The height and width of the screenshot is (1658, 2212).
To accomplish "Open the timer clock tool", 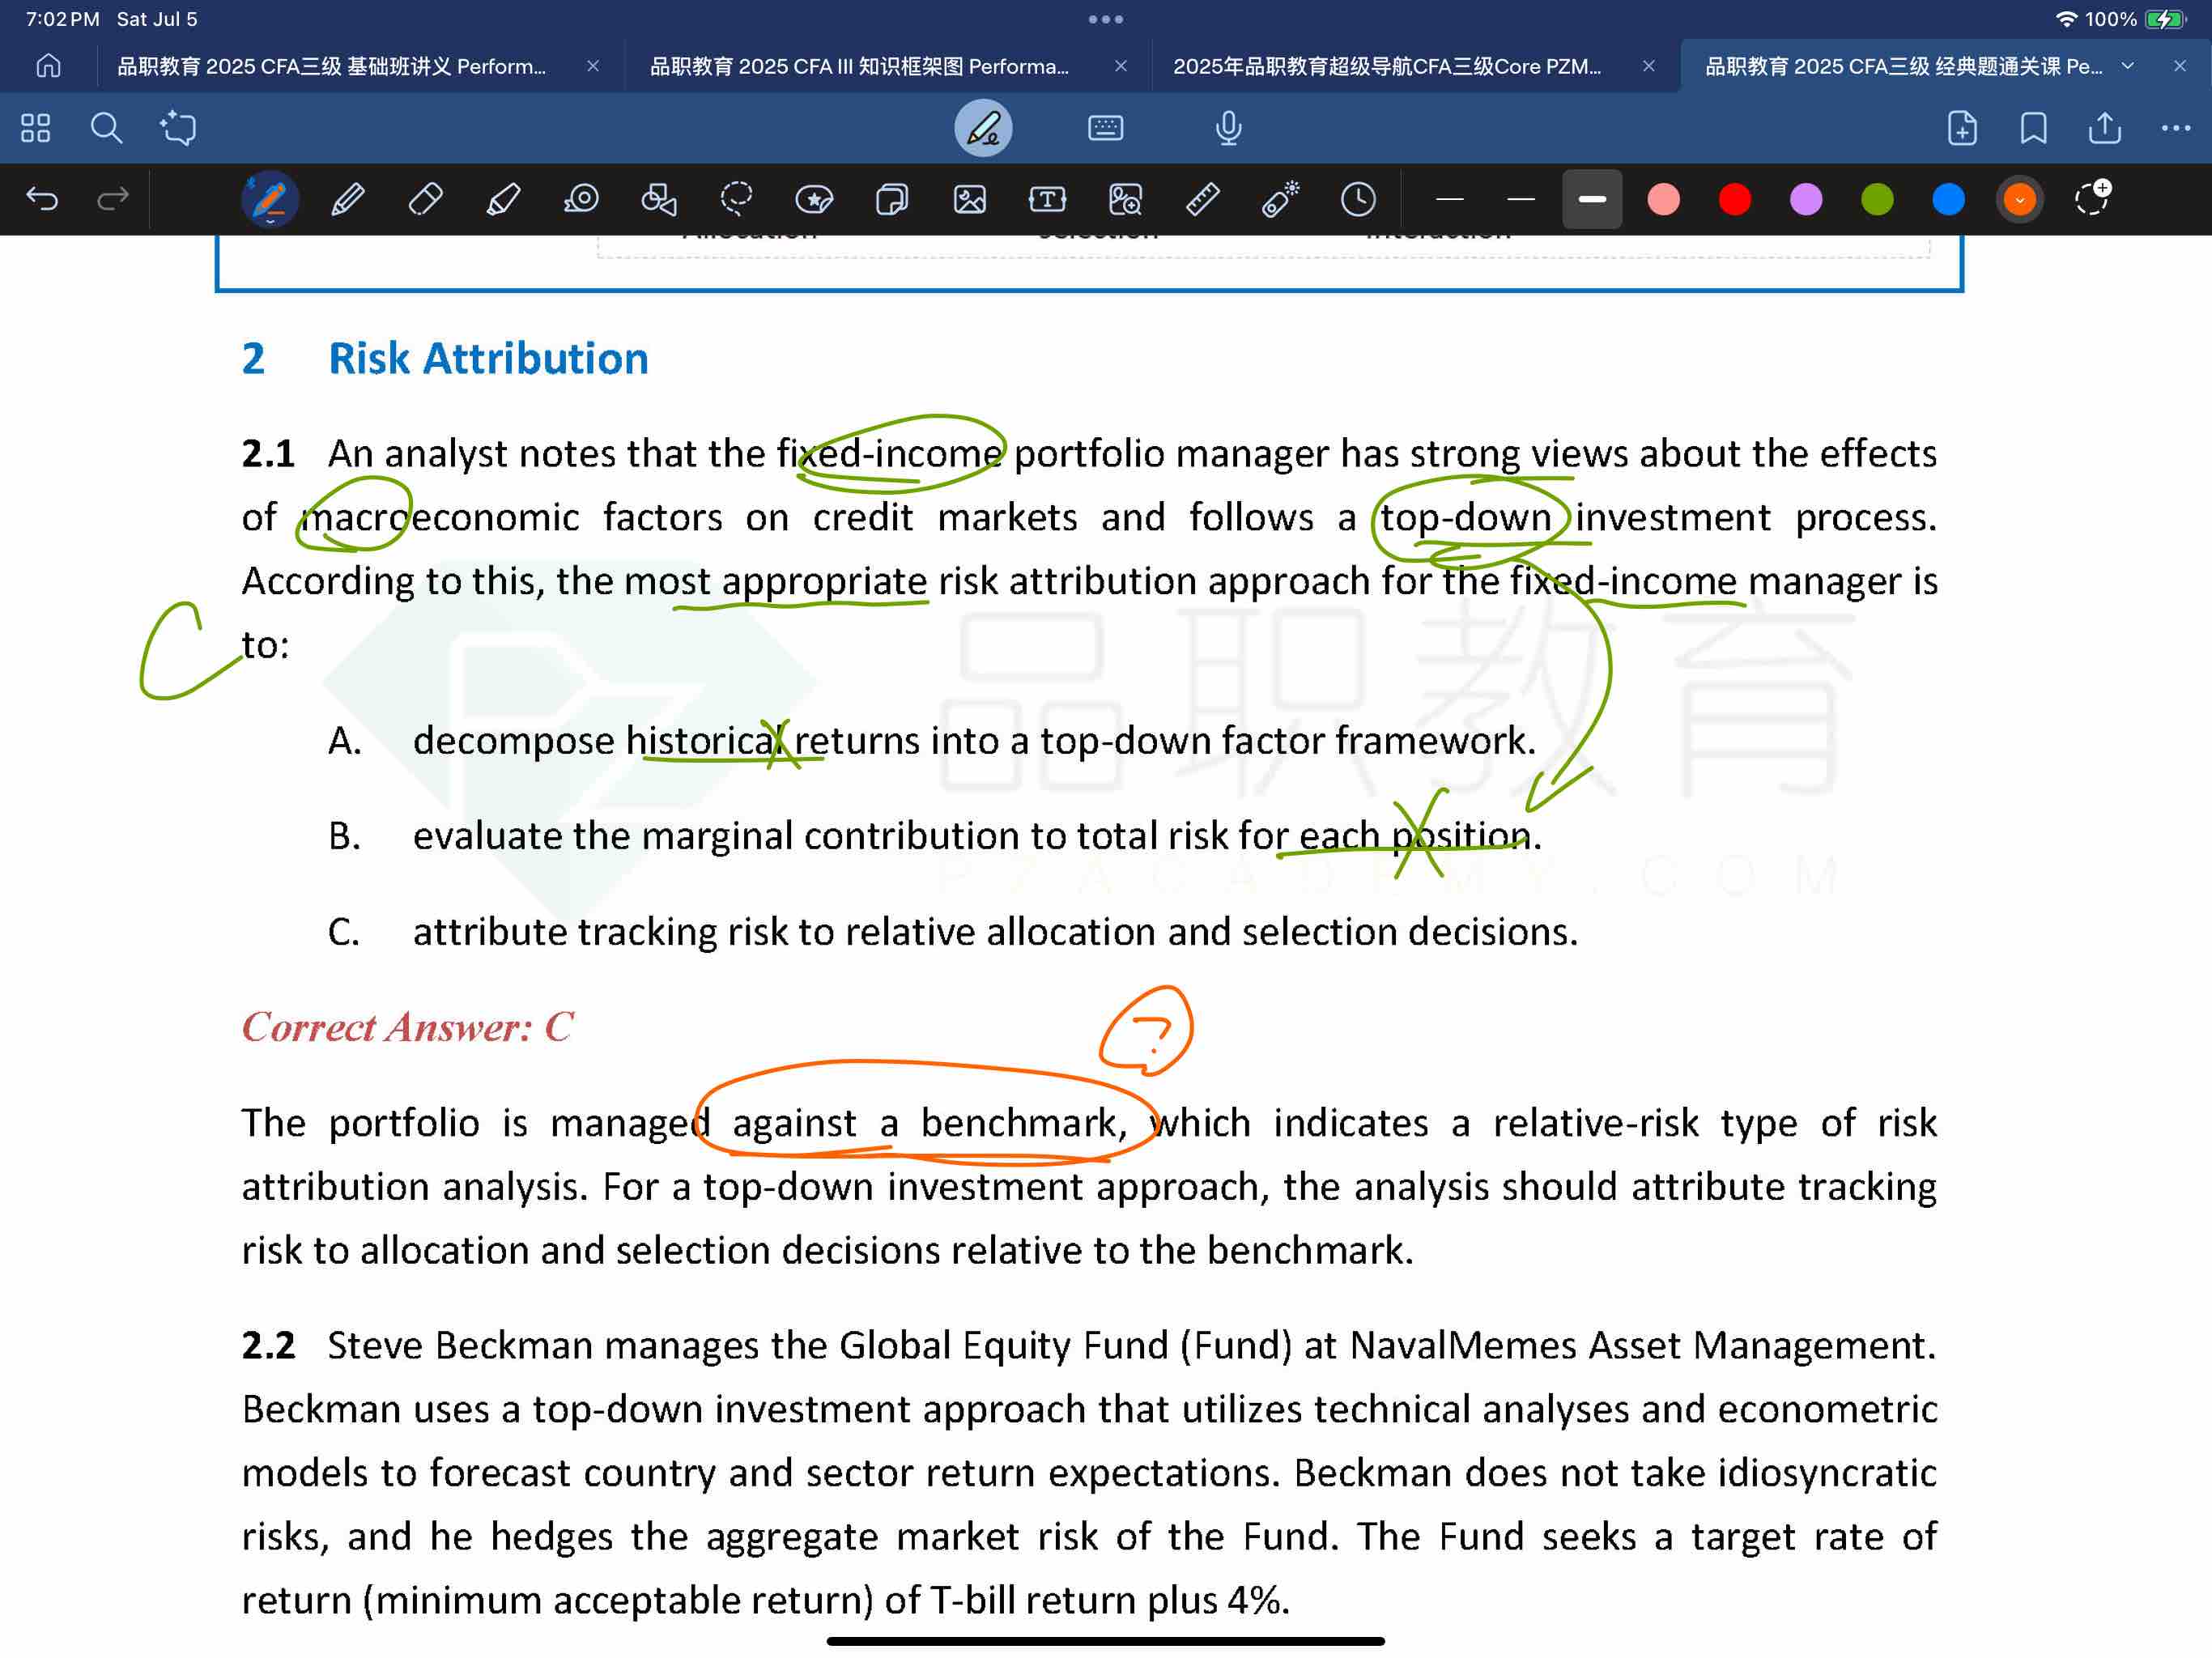I will coord(1358,199).
